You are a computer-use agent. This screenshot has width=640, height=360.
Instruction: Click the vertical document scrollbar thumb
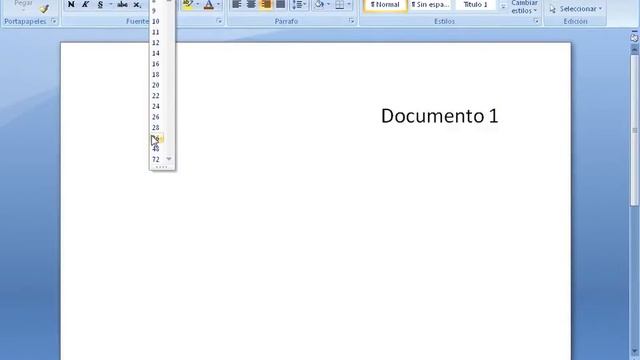pyautogui.click(x=635, y=130)
